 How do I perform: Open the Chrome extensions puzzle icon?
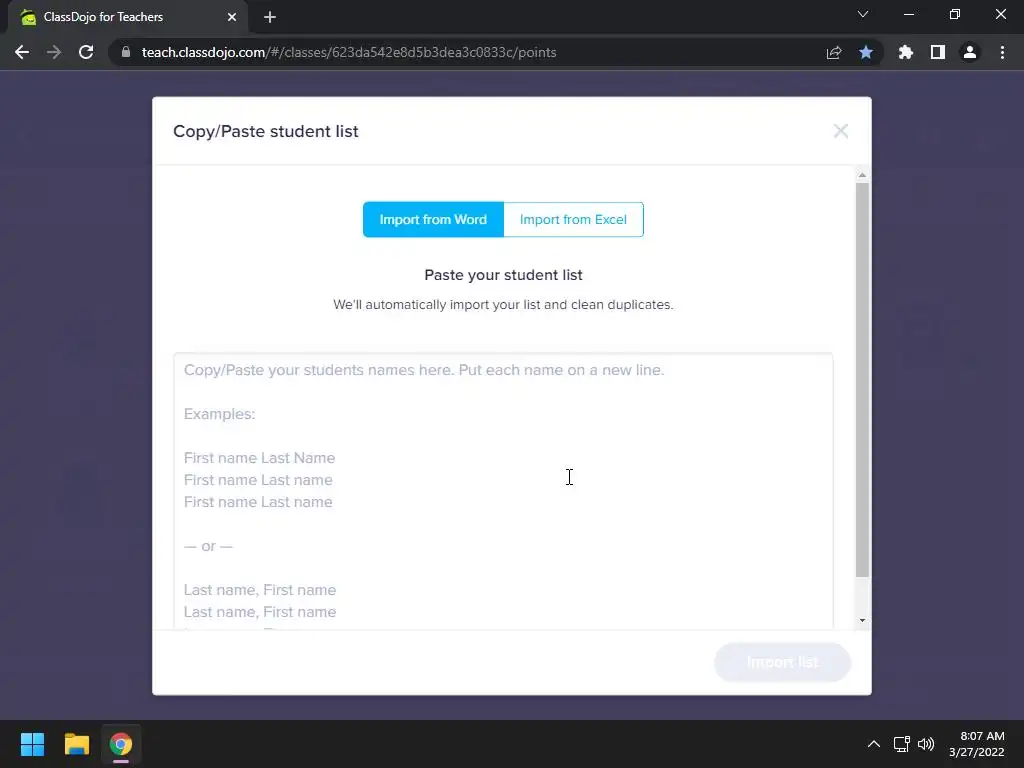click(x=906, y=52)
